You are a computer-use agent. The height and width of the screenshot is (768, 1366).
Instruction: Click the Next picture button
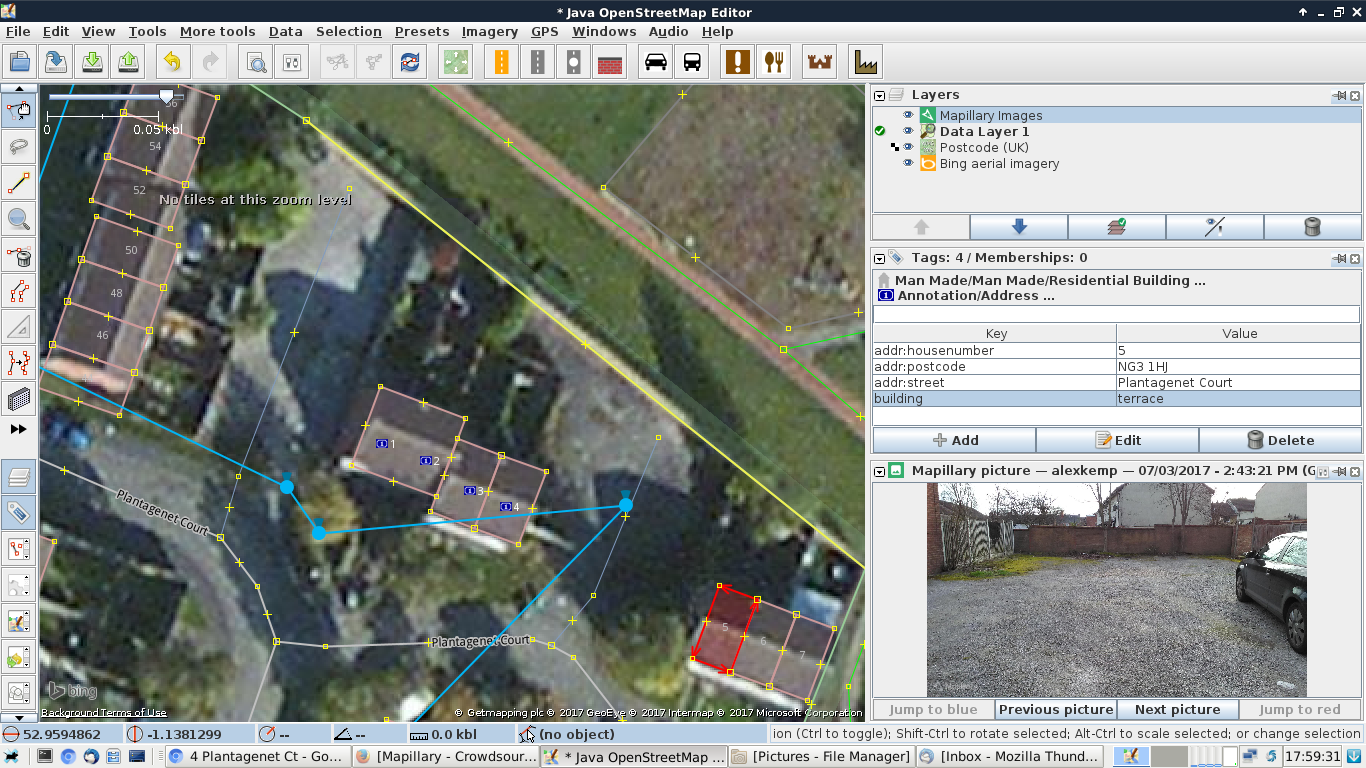tap(1177, 710)
